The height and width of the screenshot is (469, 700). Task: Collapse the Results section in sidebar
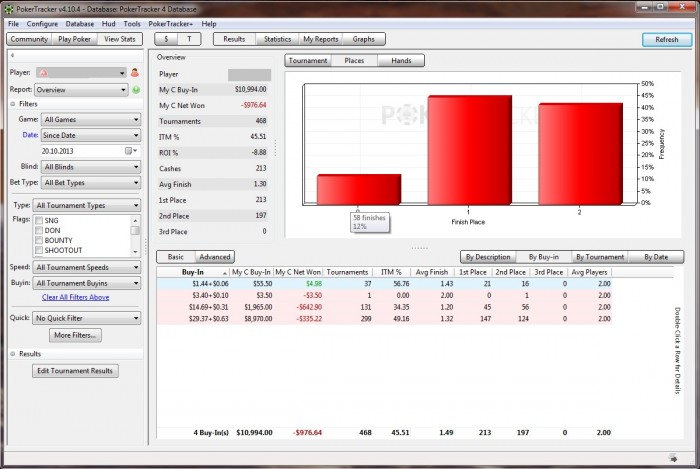[12, 354]
